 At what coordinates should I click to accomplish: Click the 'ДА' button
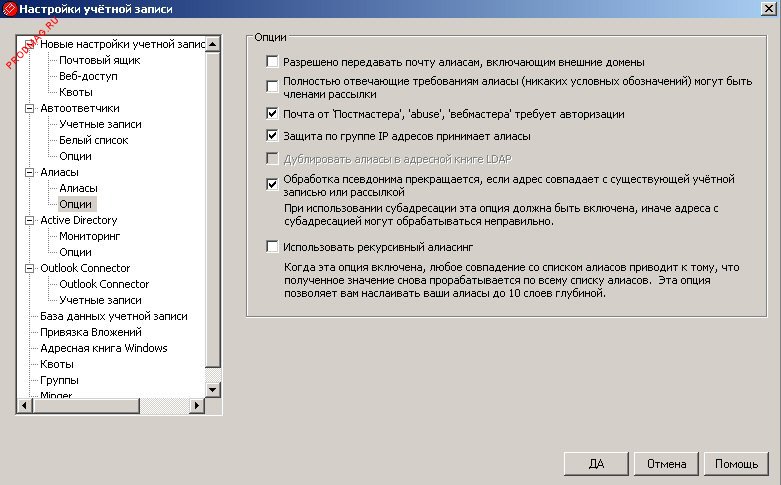click(x=596, y=464)
